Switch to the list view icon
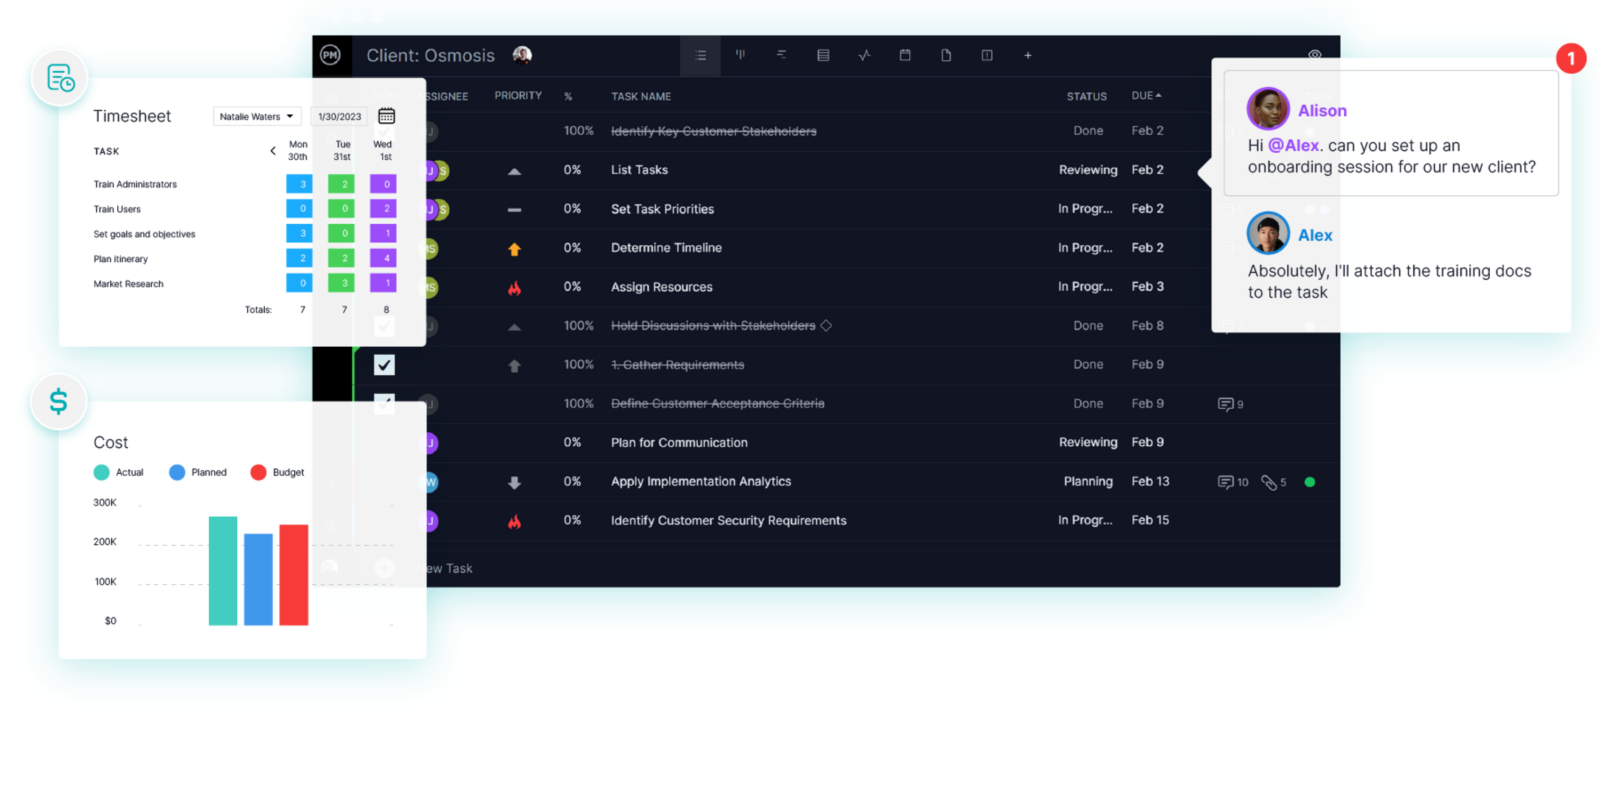The image size is (1600, 800). (x=700, y=55)
